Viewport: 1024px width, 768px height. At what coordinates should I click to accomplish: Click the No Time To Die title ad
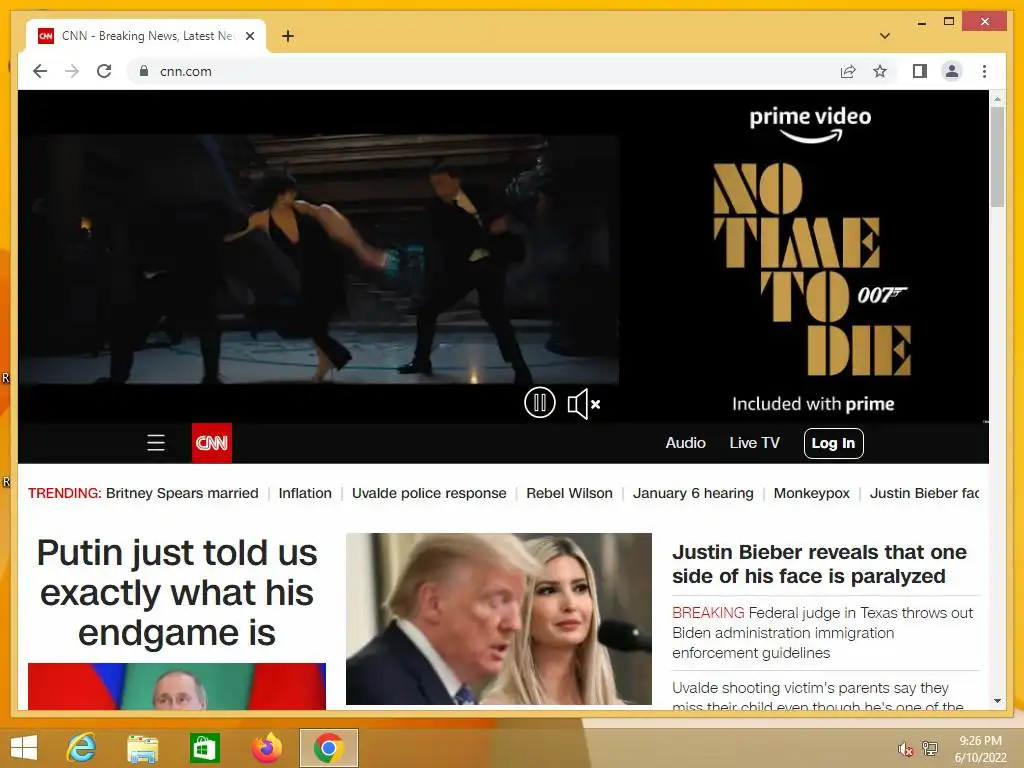click(812, 269)
